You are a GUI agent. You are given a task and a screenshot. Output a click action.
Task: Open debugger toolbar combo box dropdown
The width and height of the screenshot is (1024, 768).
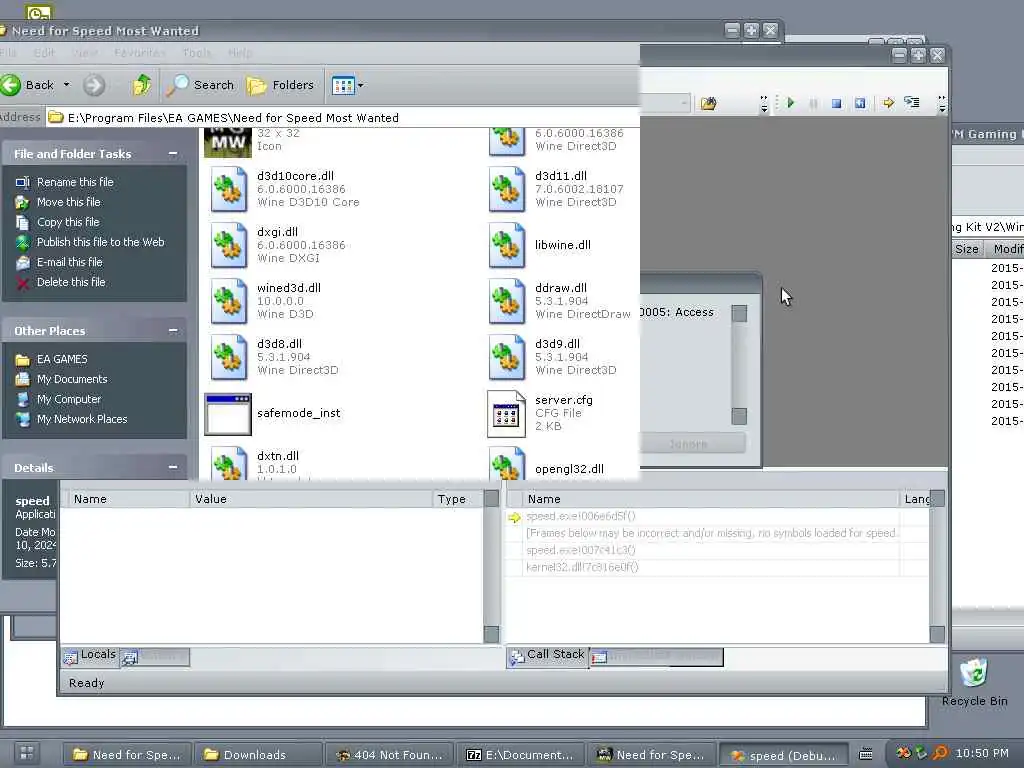click(x=684, y=103)
